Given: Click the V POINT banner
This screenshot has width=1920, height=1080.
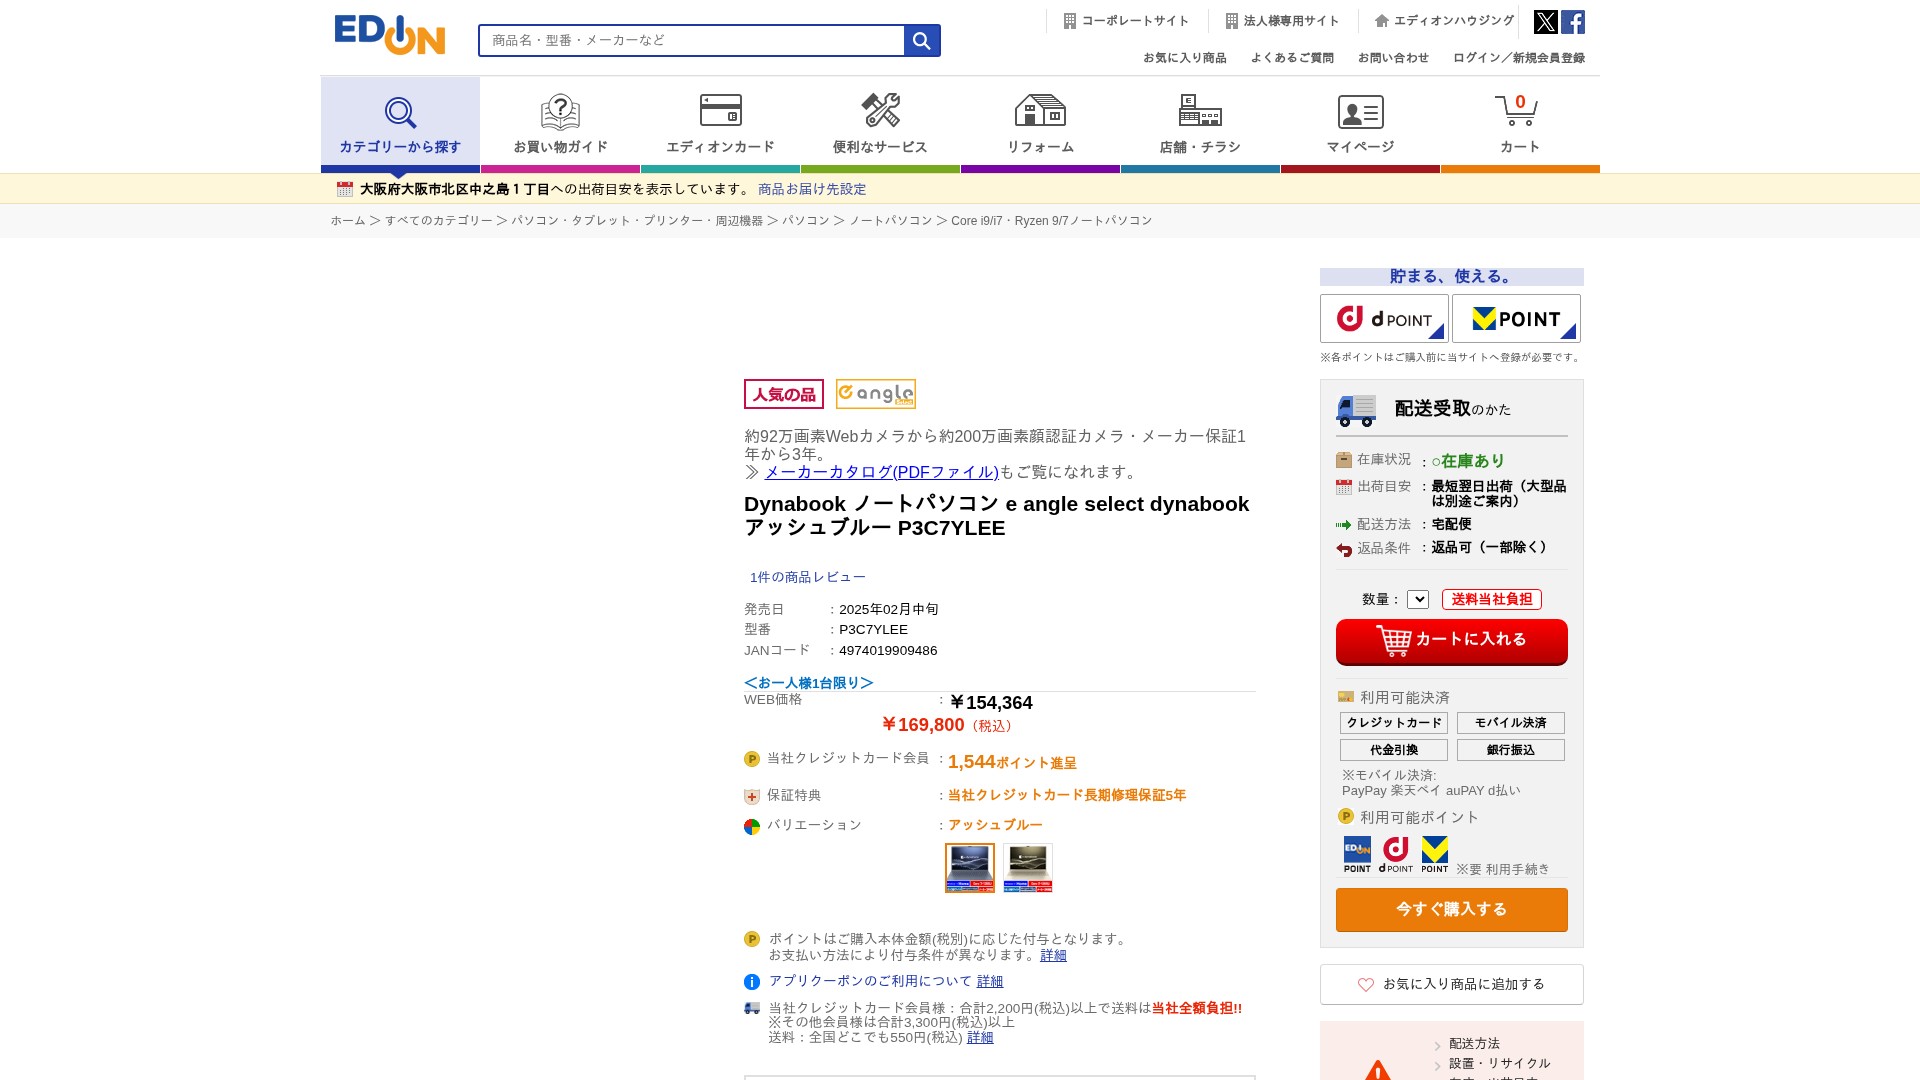Looking at the screenshot, I should pyautogui.click(x=1516, y=319).
